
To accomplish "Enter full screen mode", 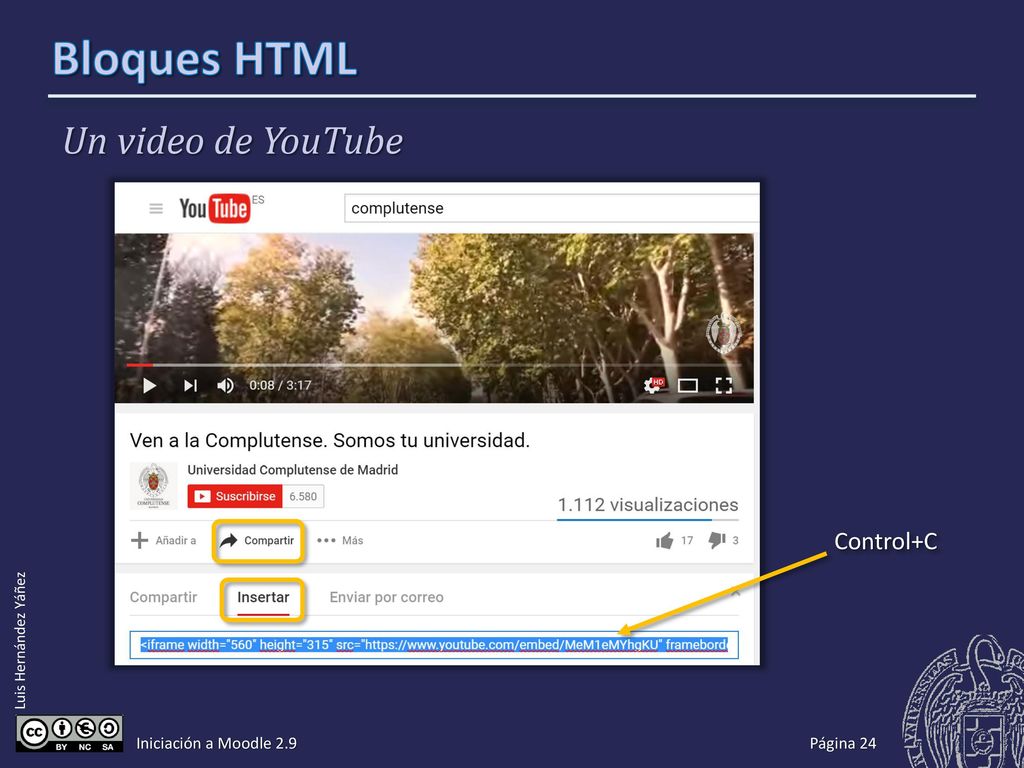I will [724, 385].
